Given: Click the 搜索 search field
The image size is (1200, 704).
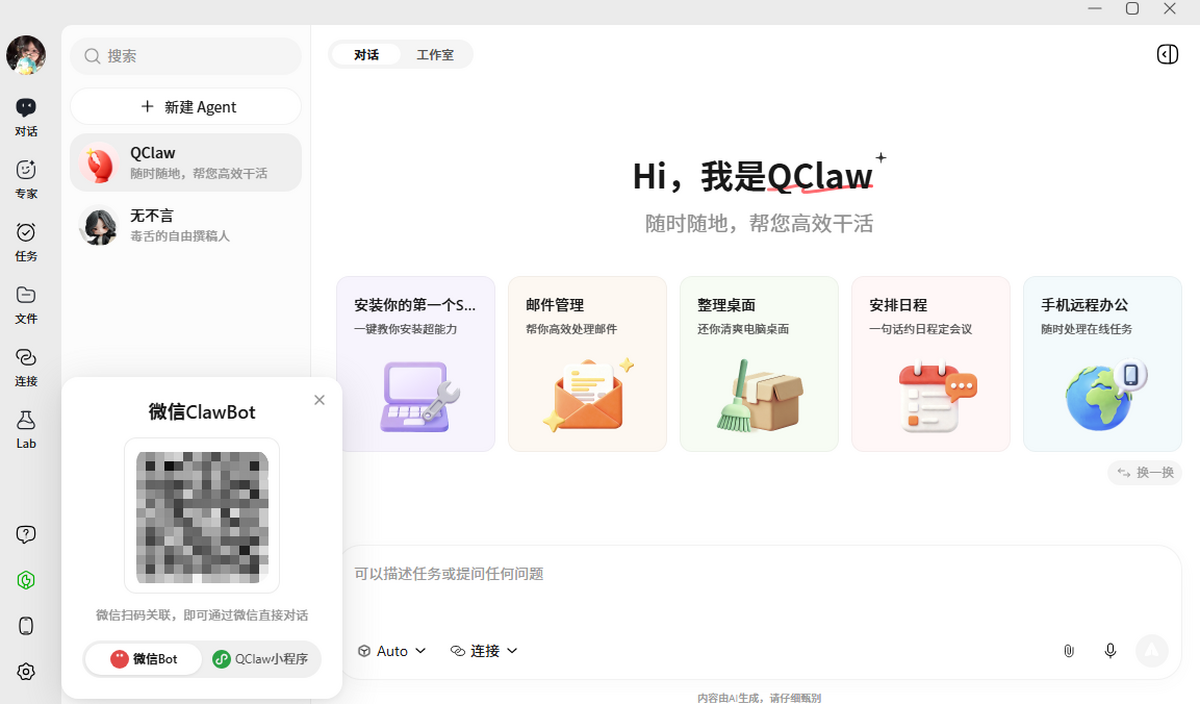Looking at the screenshot, I should [x=186, y=56].
